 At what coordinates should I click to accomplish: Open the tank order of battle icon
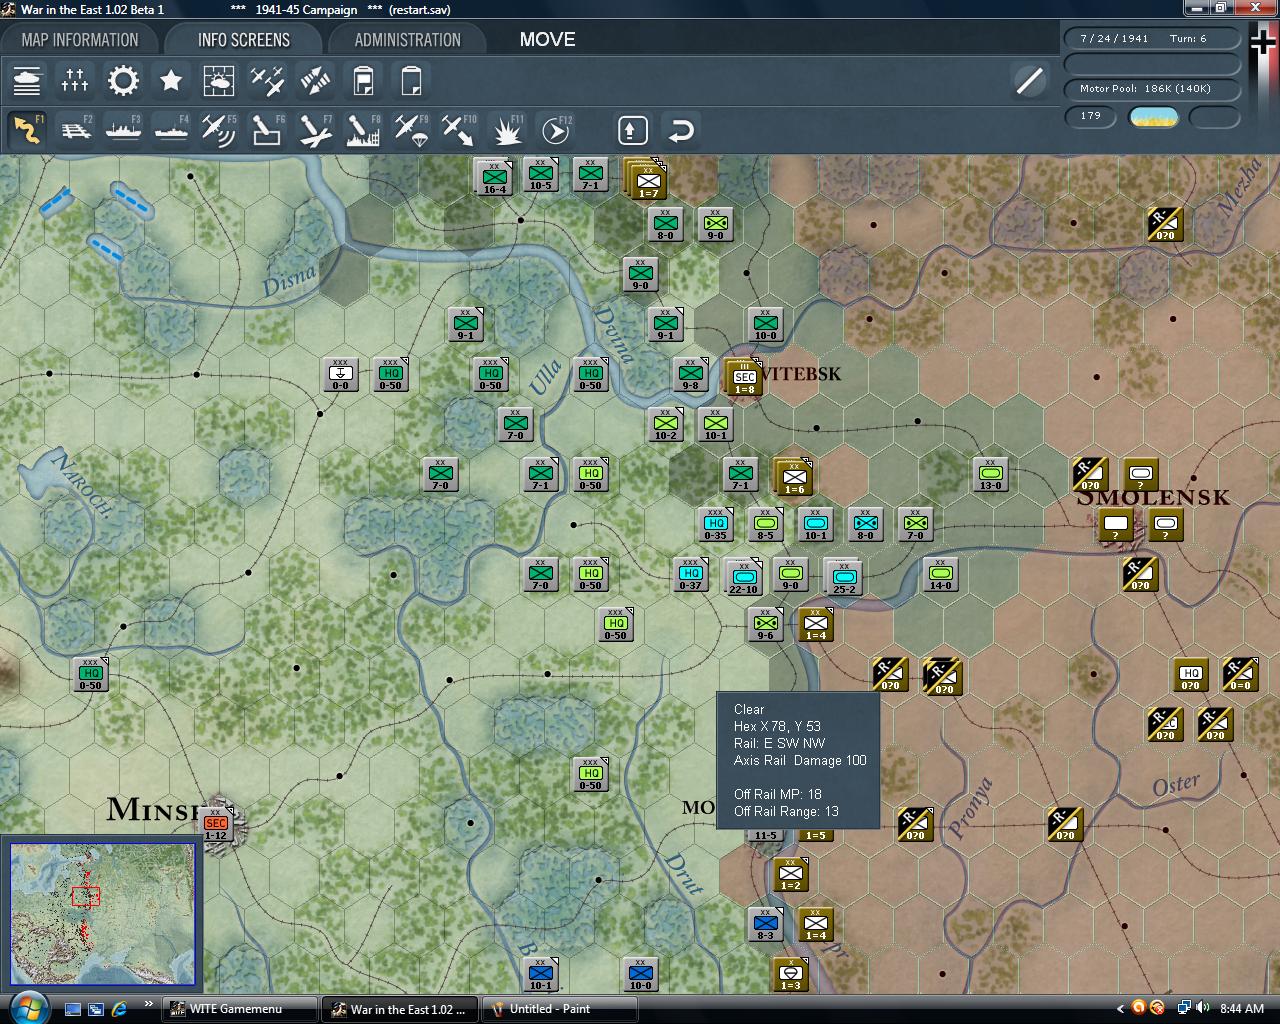coord(27,80)
